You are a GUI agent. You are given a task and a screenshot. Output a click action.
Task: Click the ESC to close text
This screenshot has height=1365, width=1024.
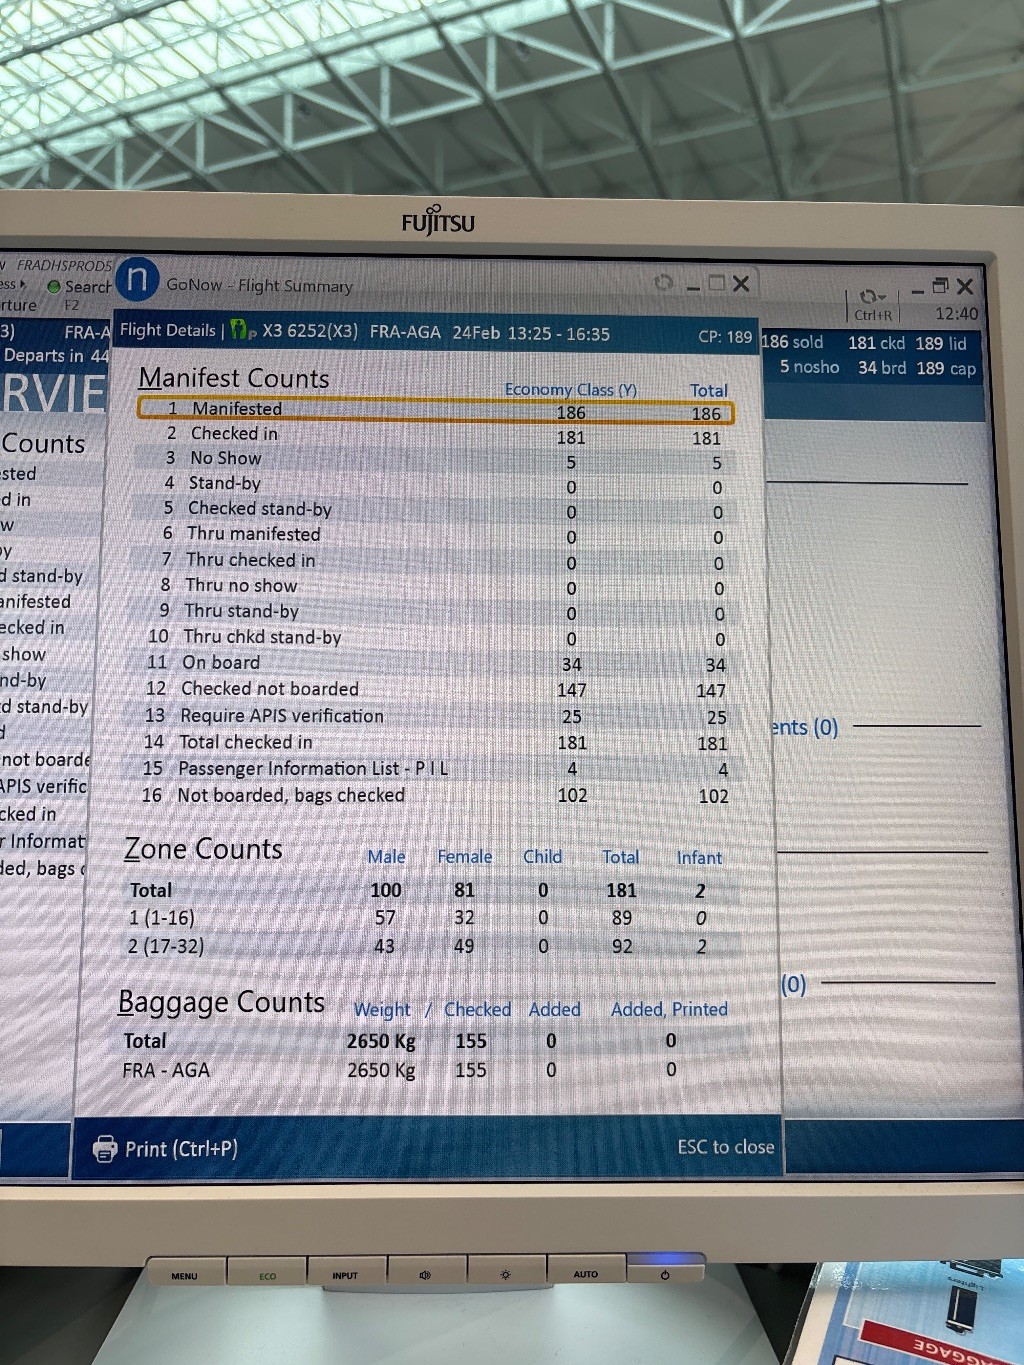(x=725, y=1147)
